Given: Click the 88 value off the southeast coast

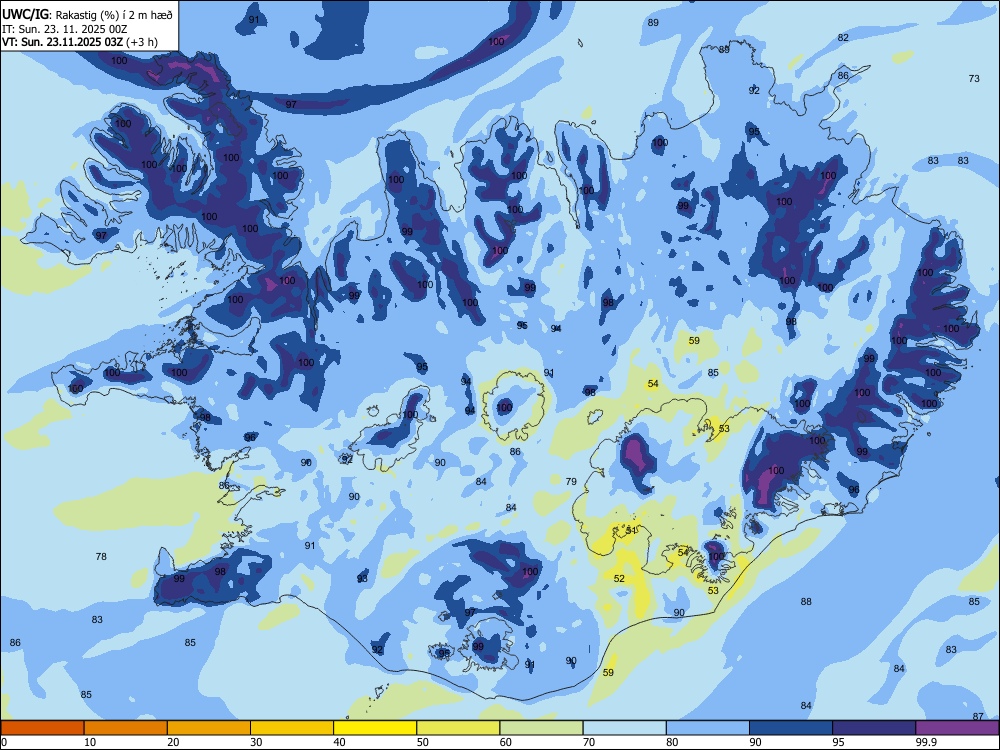Looking at the screenshot, I should pyautogui.click(x=806, y=601).
